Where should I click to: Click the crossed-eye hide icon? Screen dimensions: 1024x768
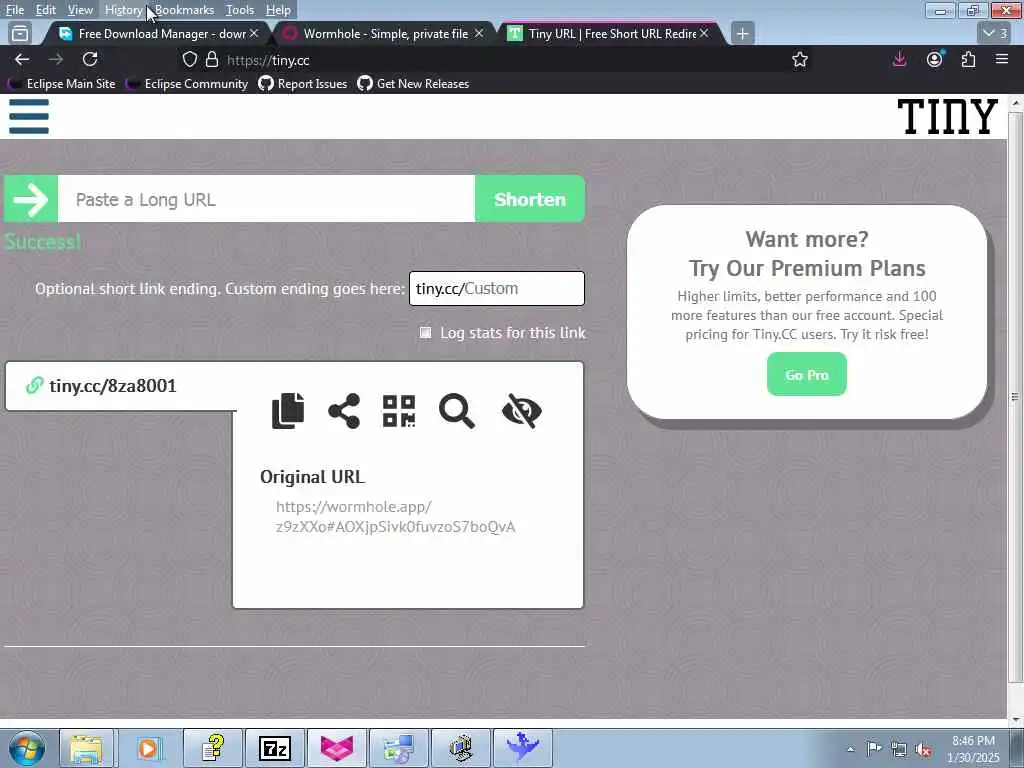(x=522, y=411)
